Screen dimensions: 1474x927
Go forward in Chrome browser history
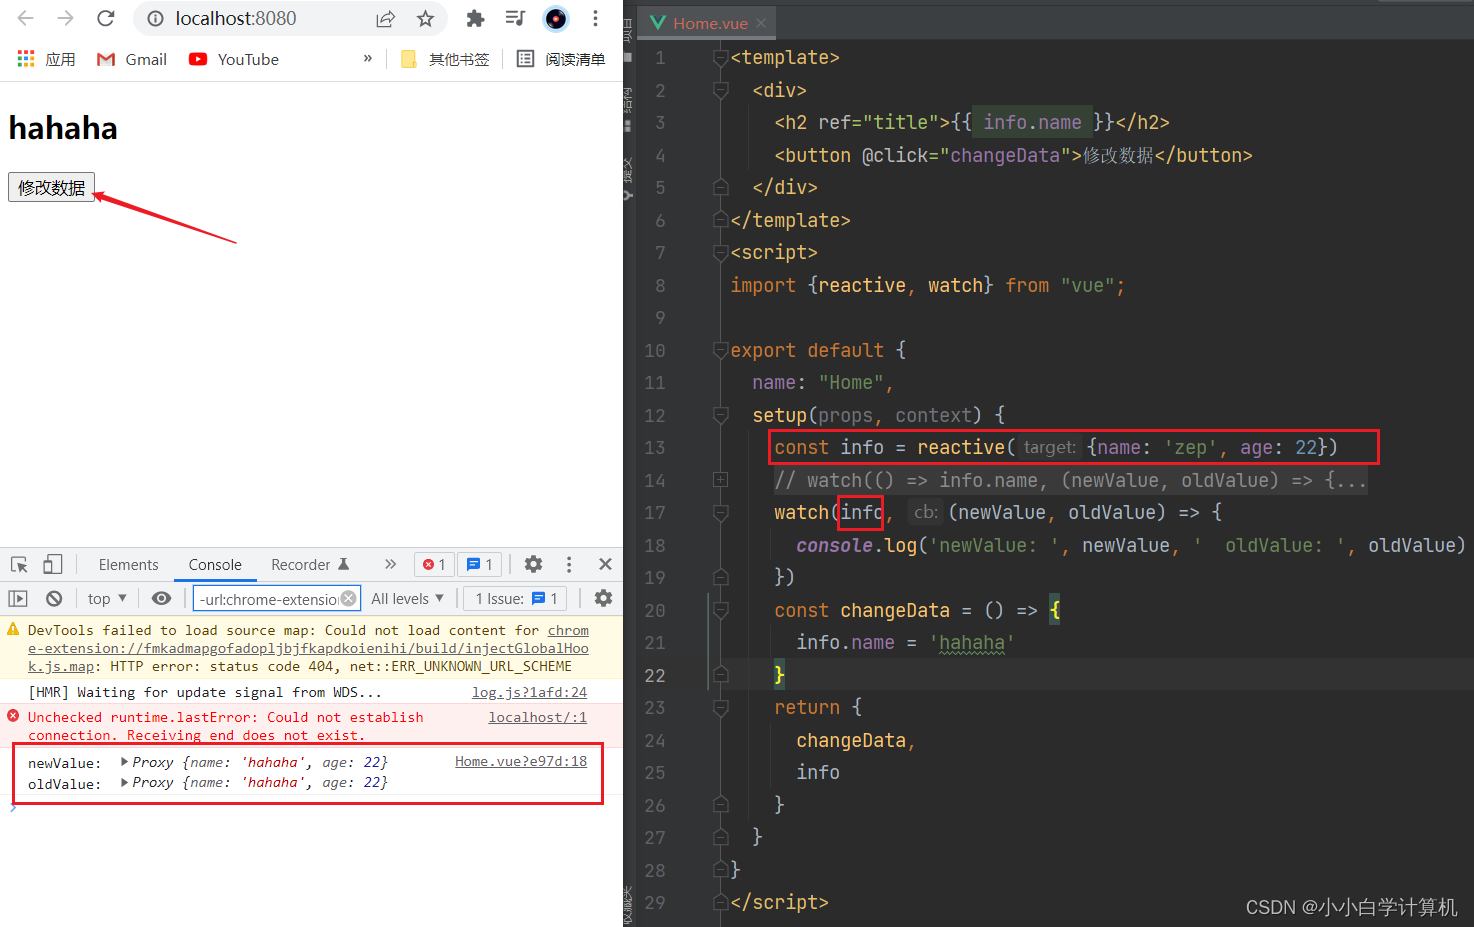[x=66, y=18]
